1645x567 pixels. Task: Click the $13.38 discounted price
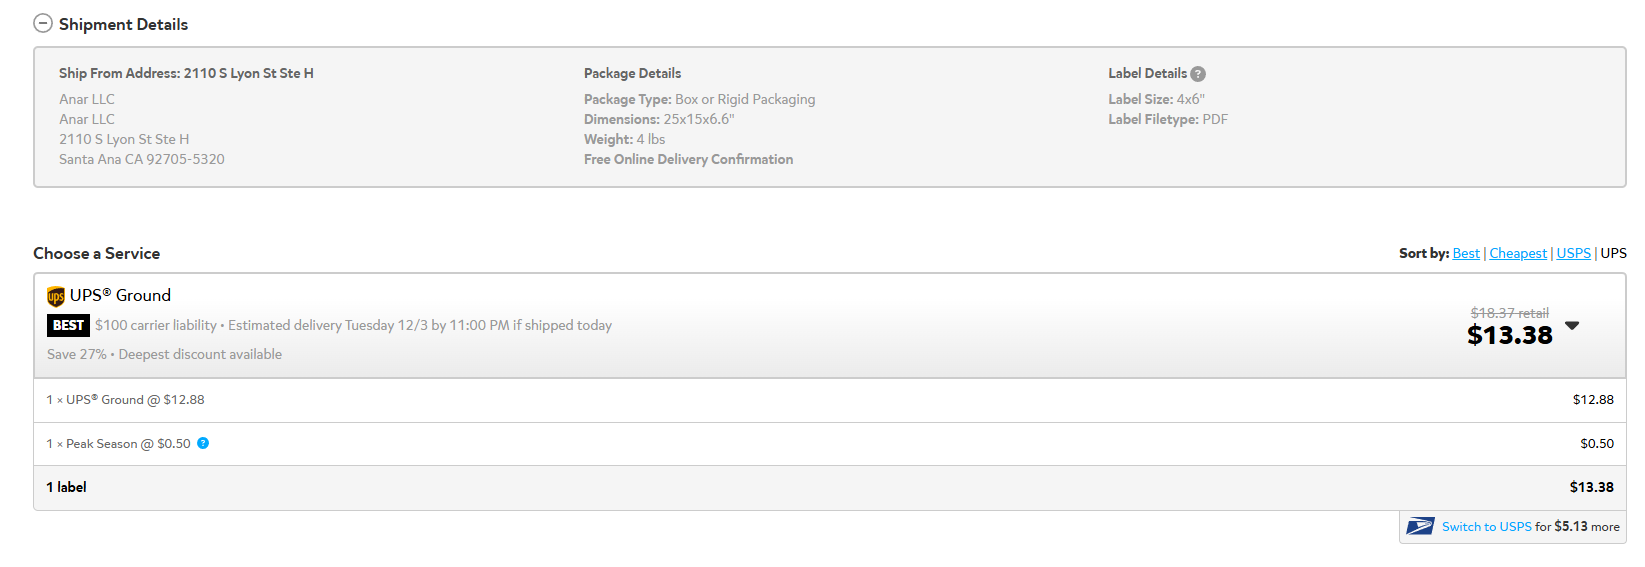(1510, 335)
